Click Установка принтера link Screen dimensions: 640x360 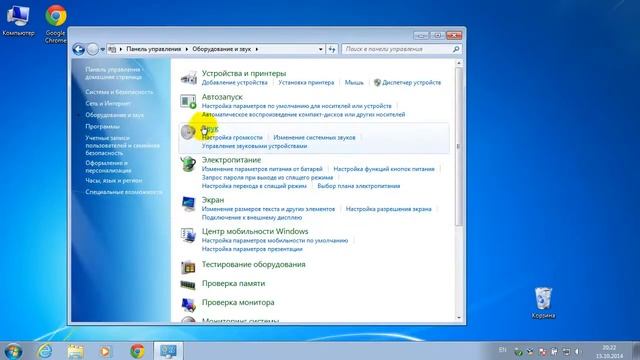point(306,82)
